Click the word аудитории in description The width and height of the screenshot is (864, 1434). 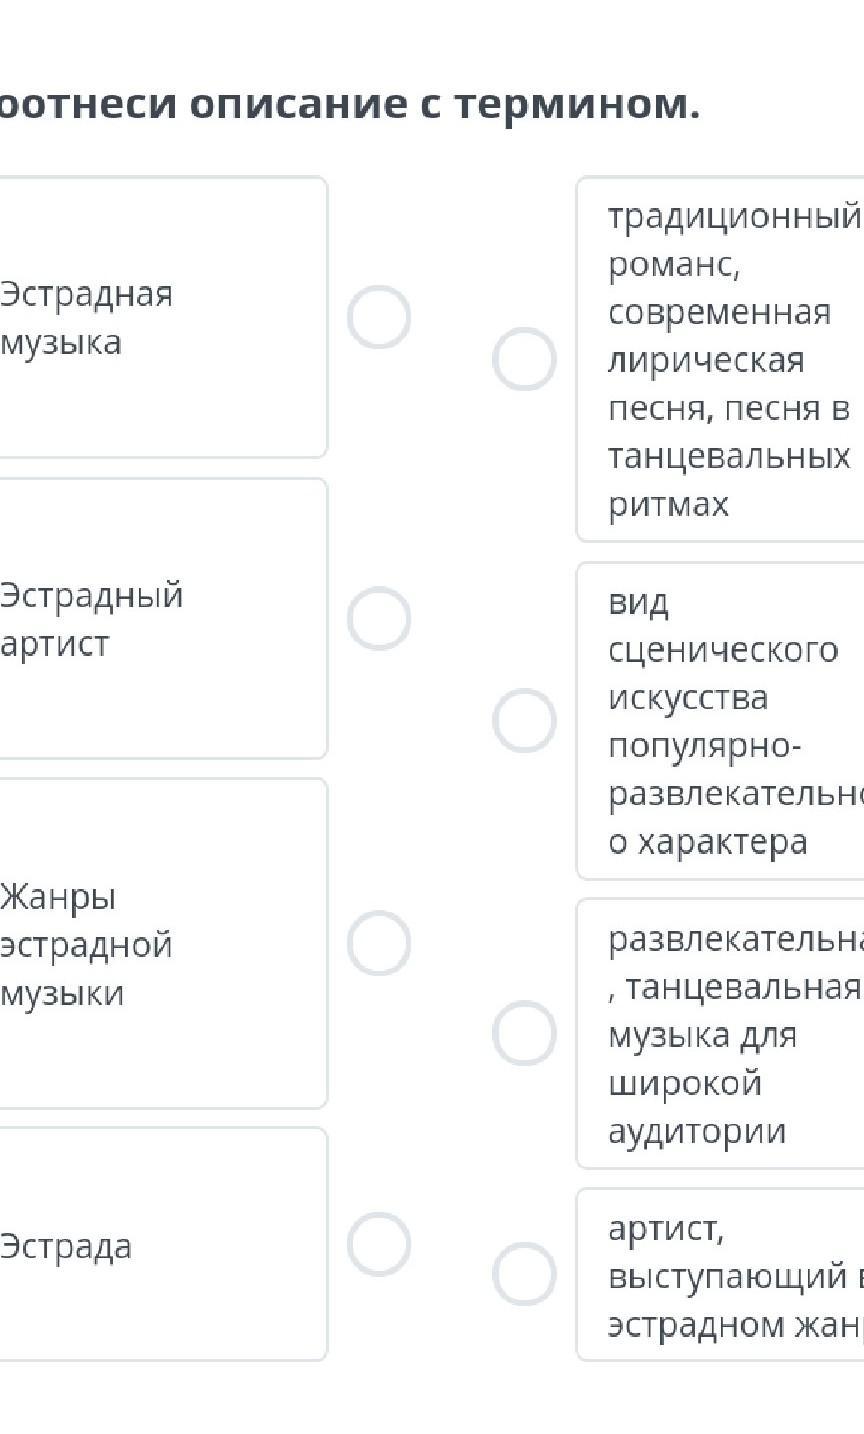697,1131
